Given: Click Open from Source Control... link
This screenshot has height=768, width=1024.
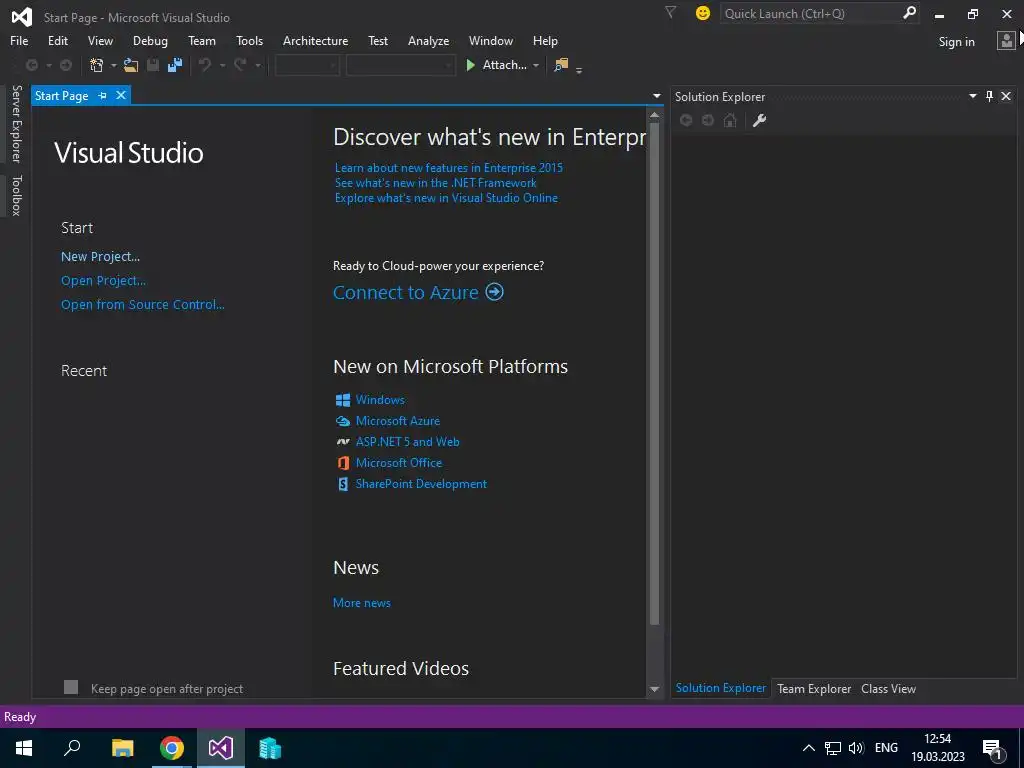Looking at the screenshot, I should coord(142,304).
